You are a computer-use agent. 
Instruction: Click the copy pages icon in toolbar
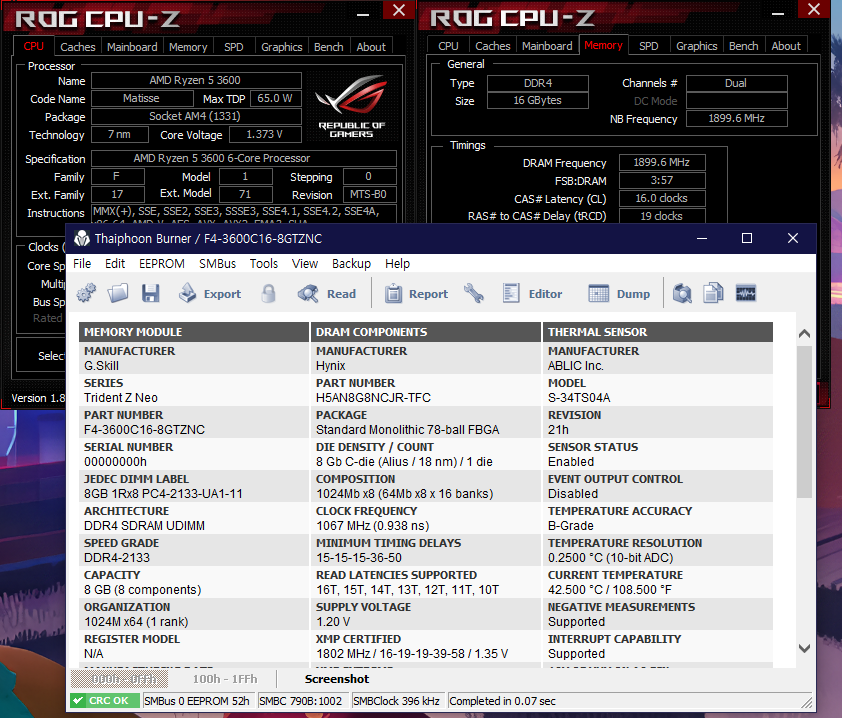[x=714, y=293]
